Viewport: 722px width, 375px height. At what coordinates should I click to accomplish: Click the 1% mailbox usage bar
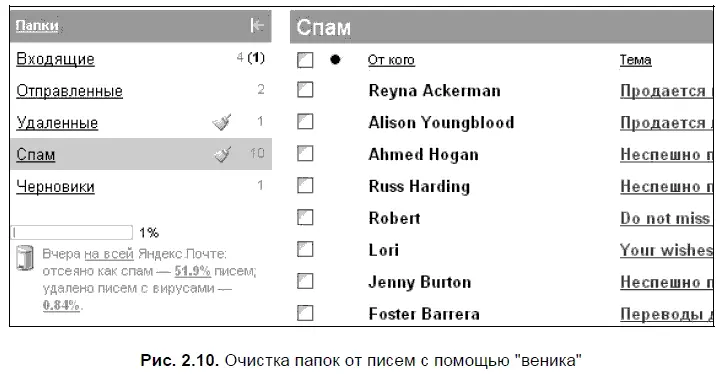[72, 232]
